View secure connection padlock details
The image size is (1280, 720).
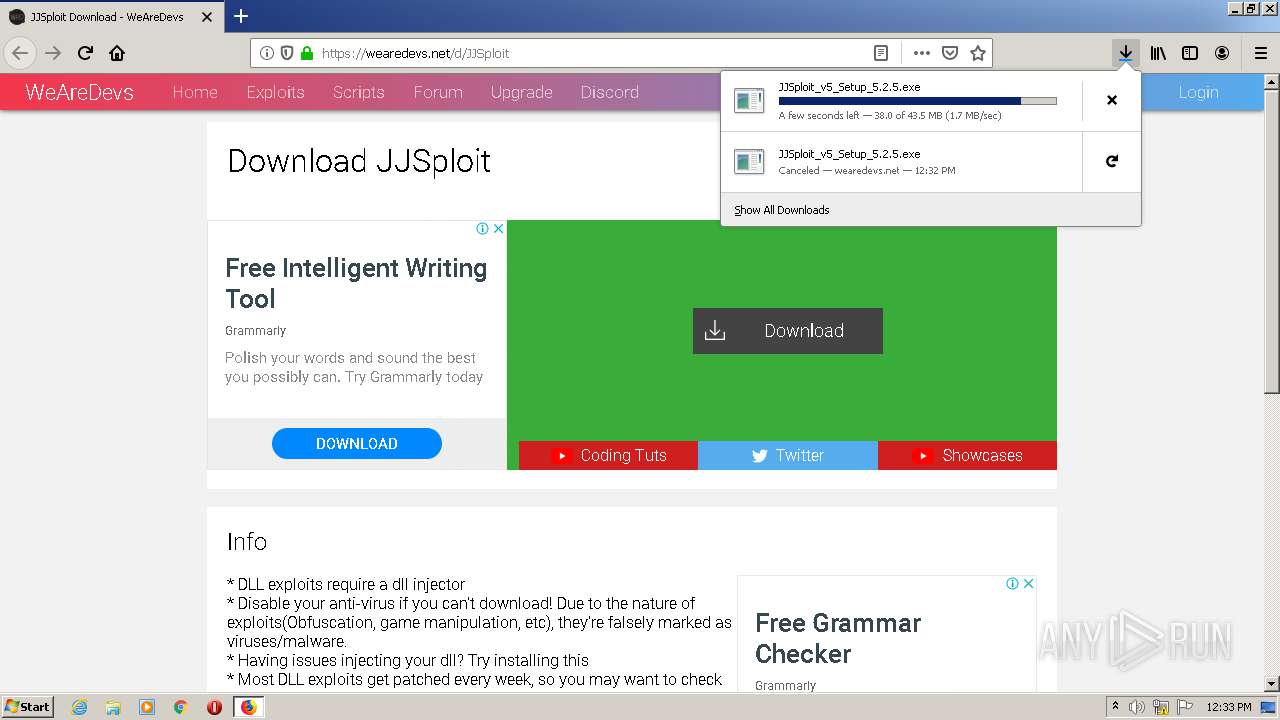tap(307, 53)
